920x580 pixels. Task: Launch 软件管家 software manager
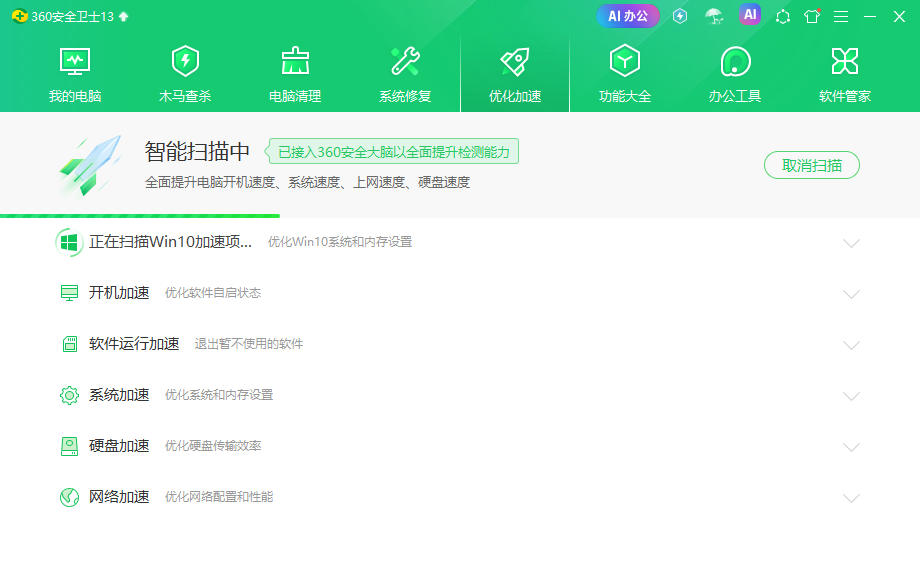(845, 68)
